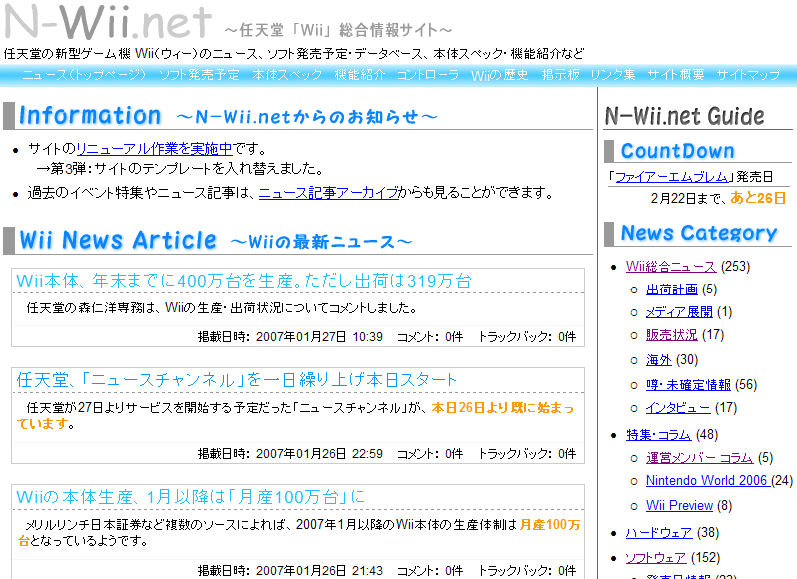Open the ソフトウェア category
This screenshot has width=797, height=579.
(x=656, y=558)
